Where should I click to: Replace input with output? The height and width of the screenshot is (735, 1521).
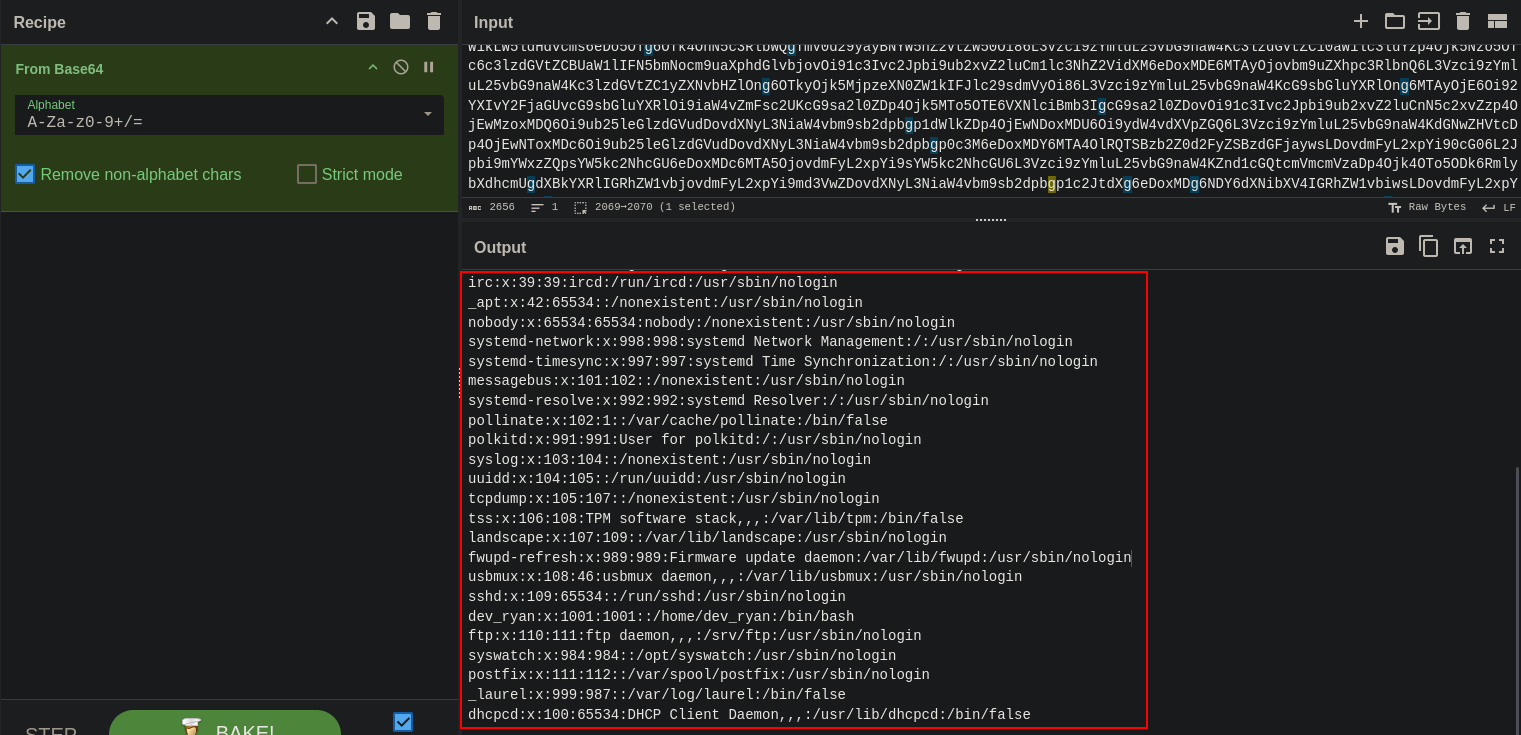(1463, 246)
